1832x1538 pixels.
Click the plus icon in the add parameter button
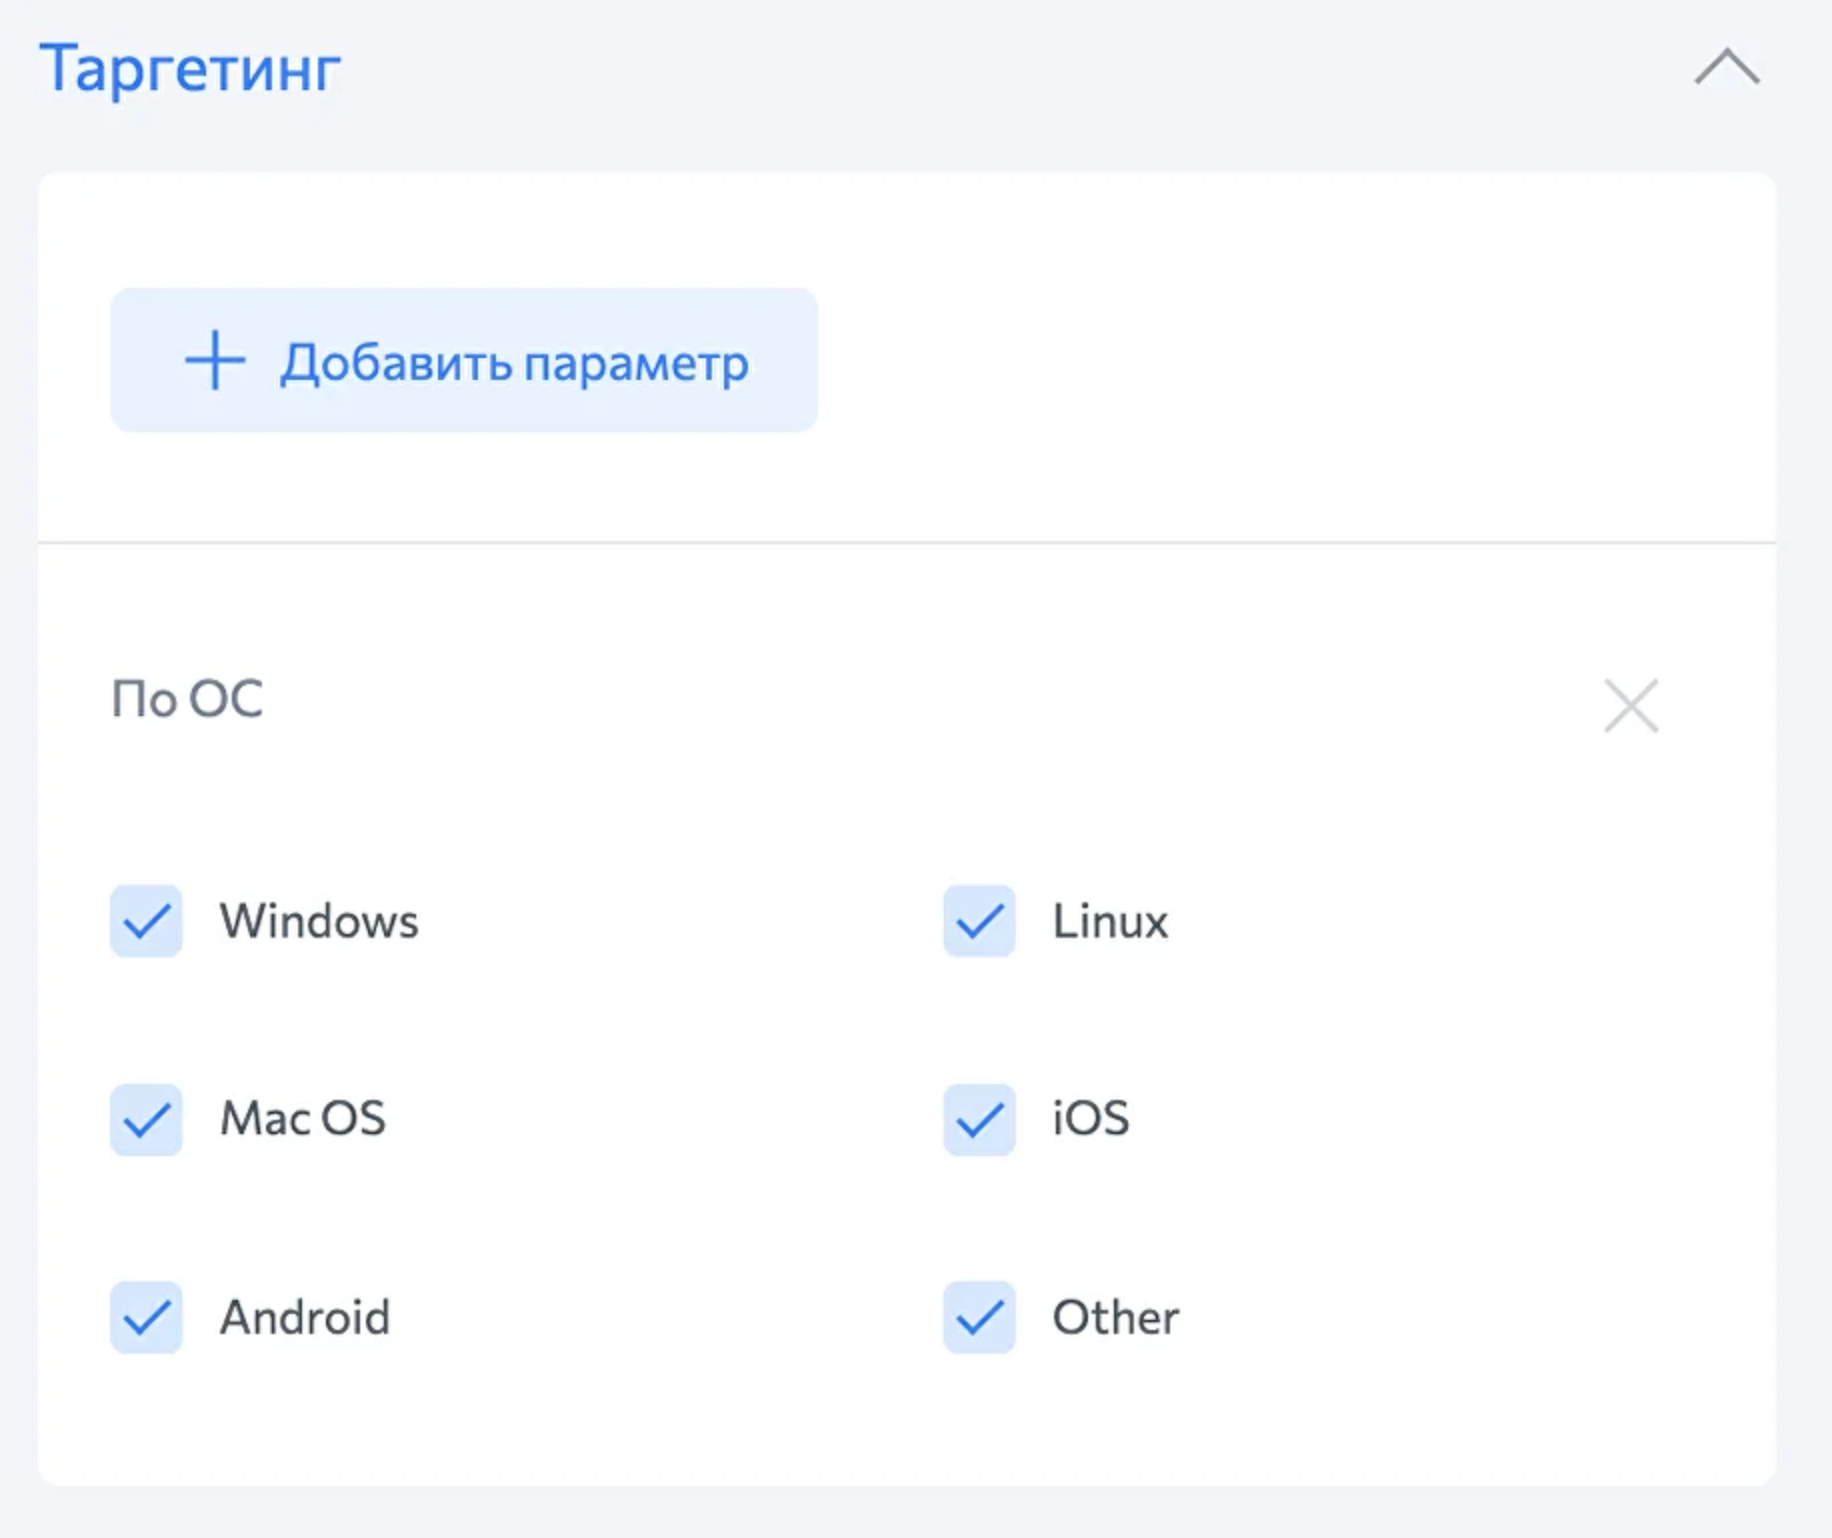coord(215,361)
